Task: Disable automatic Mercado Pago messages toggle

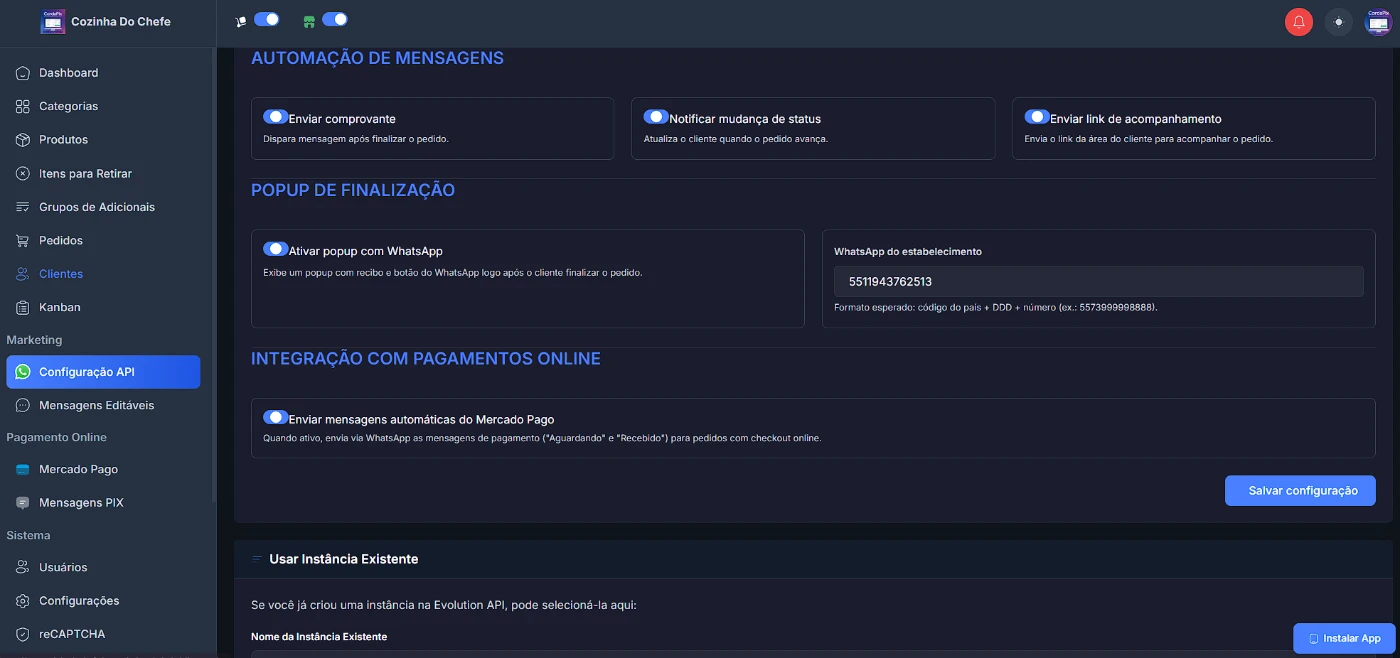Action: pos(275,417)
